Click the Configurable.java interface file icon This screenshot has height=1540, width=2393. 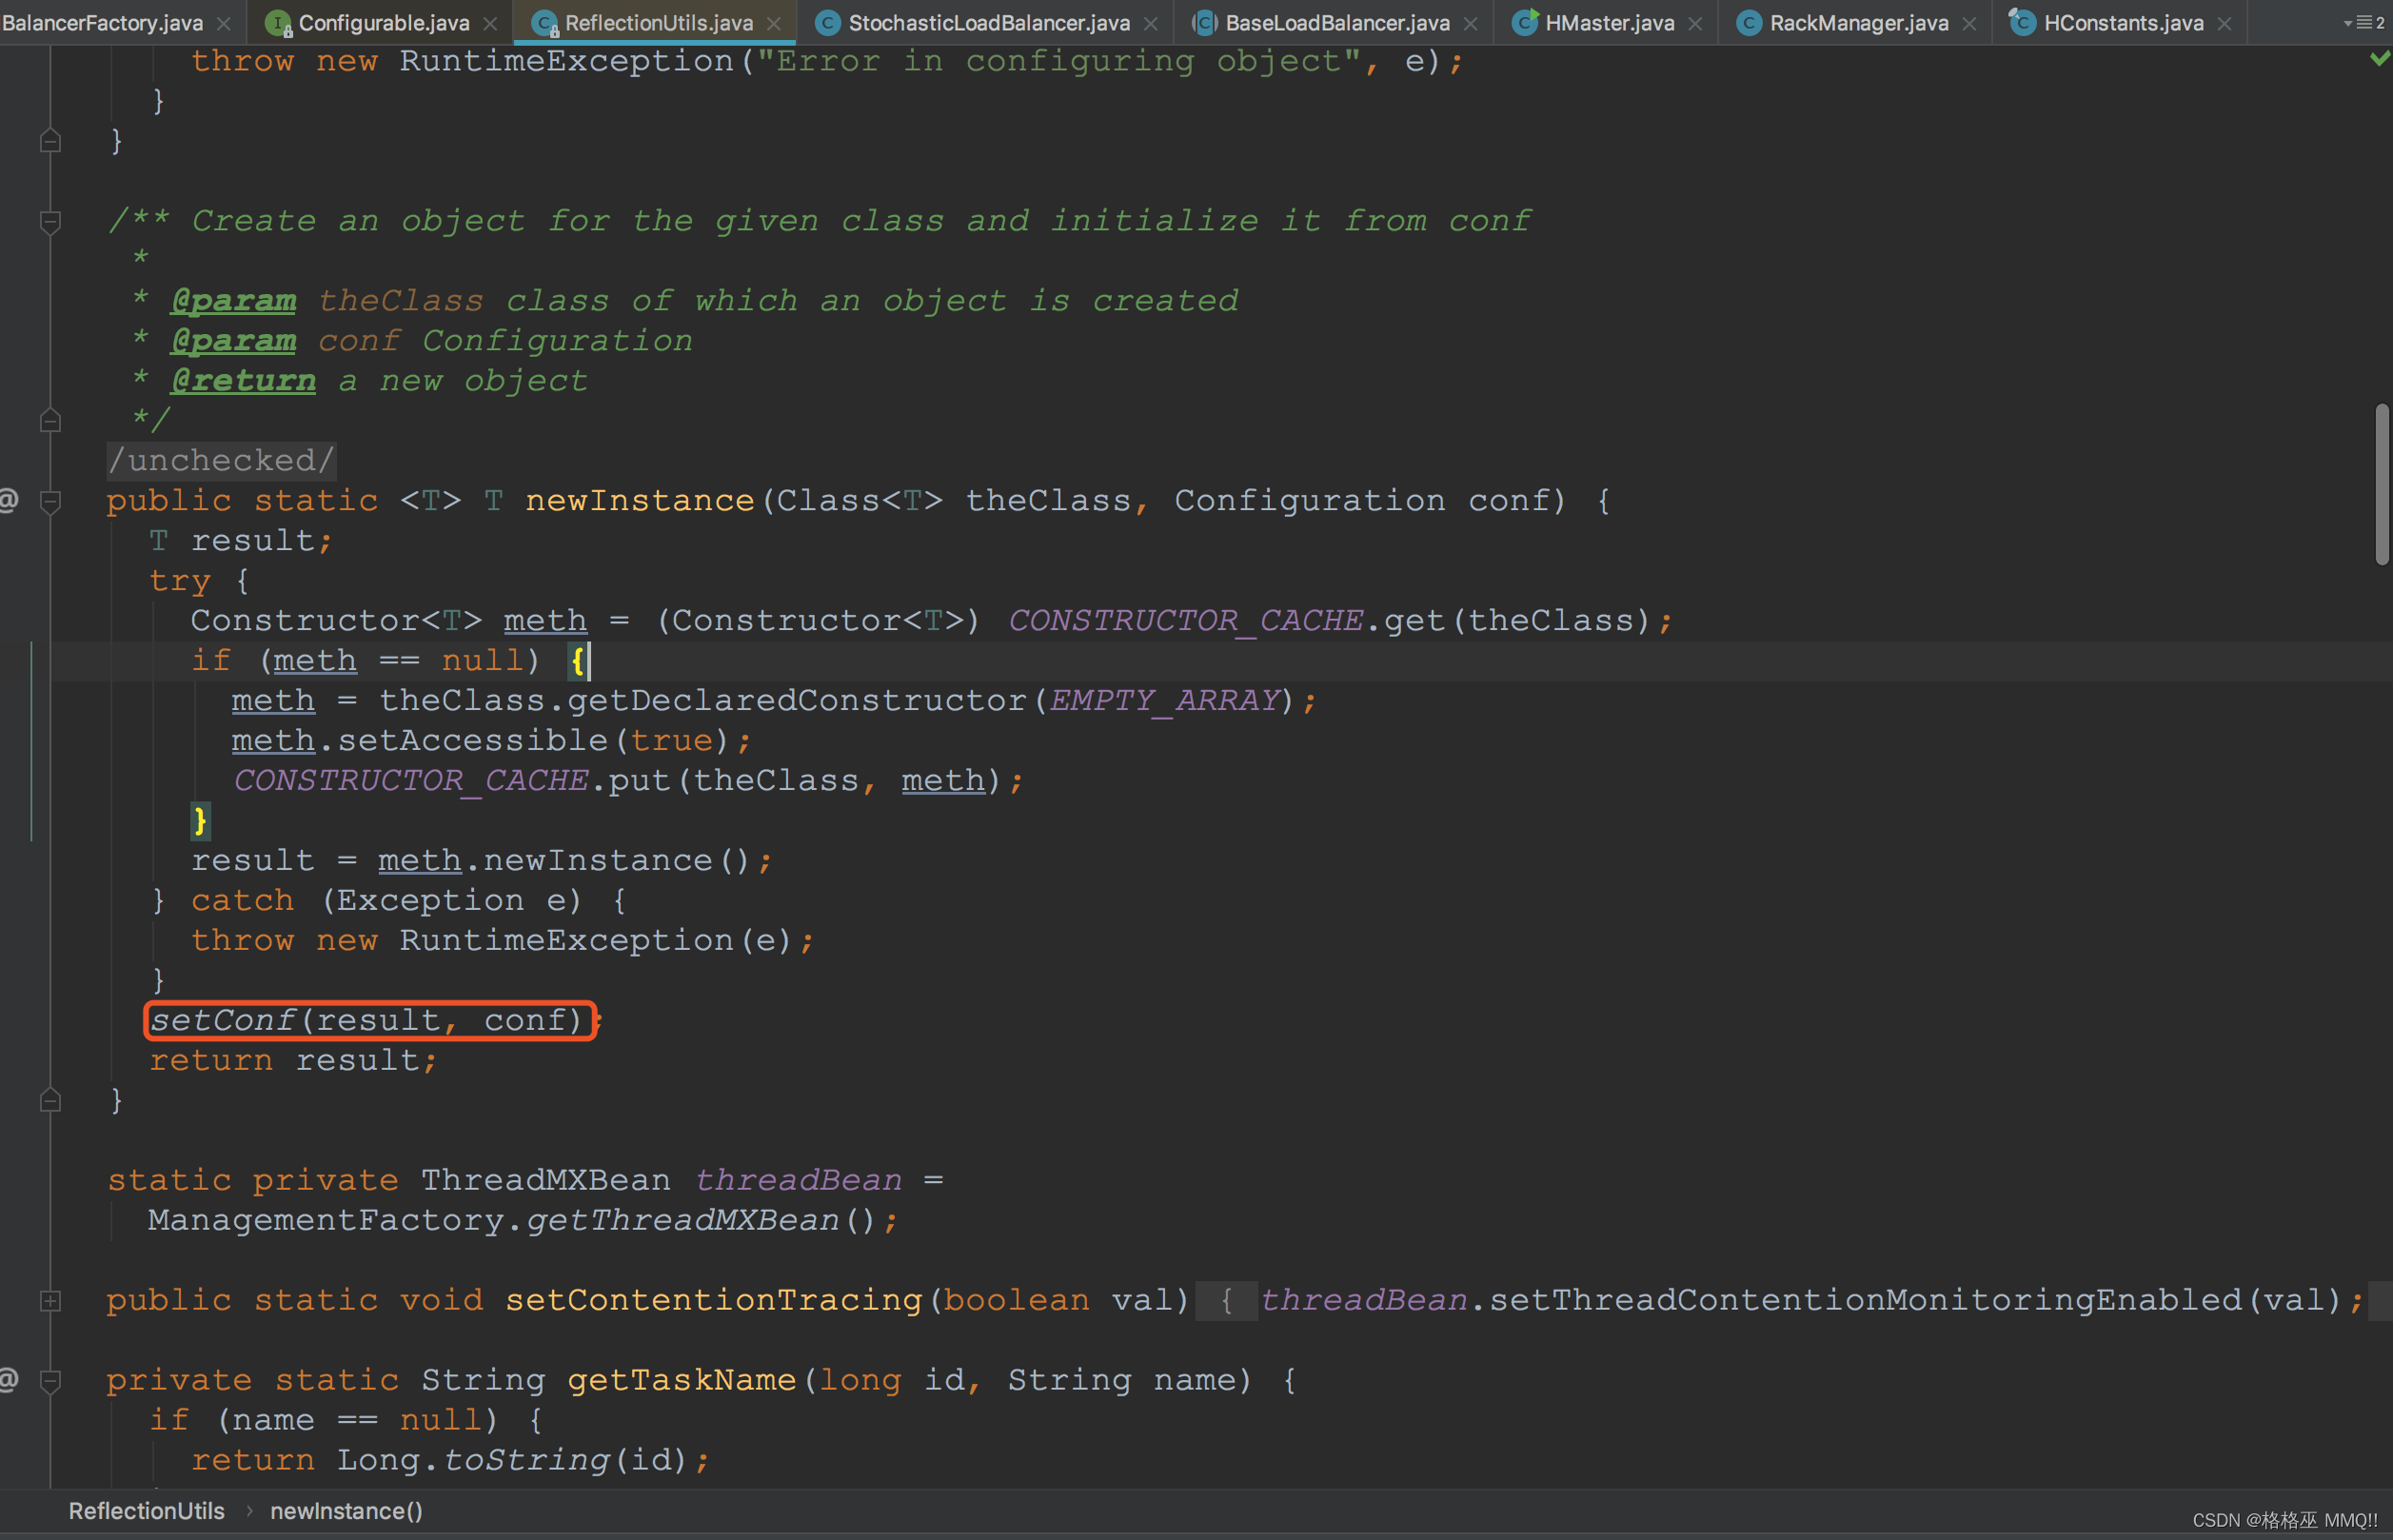pos(278,22)
